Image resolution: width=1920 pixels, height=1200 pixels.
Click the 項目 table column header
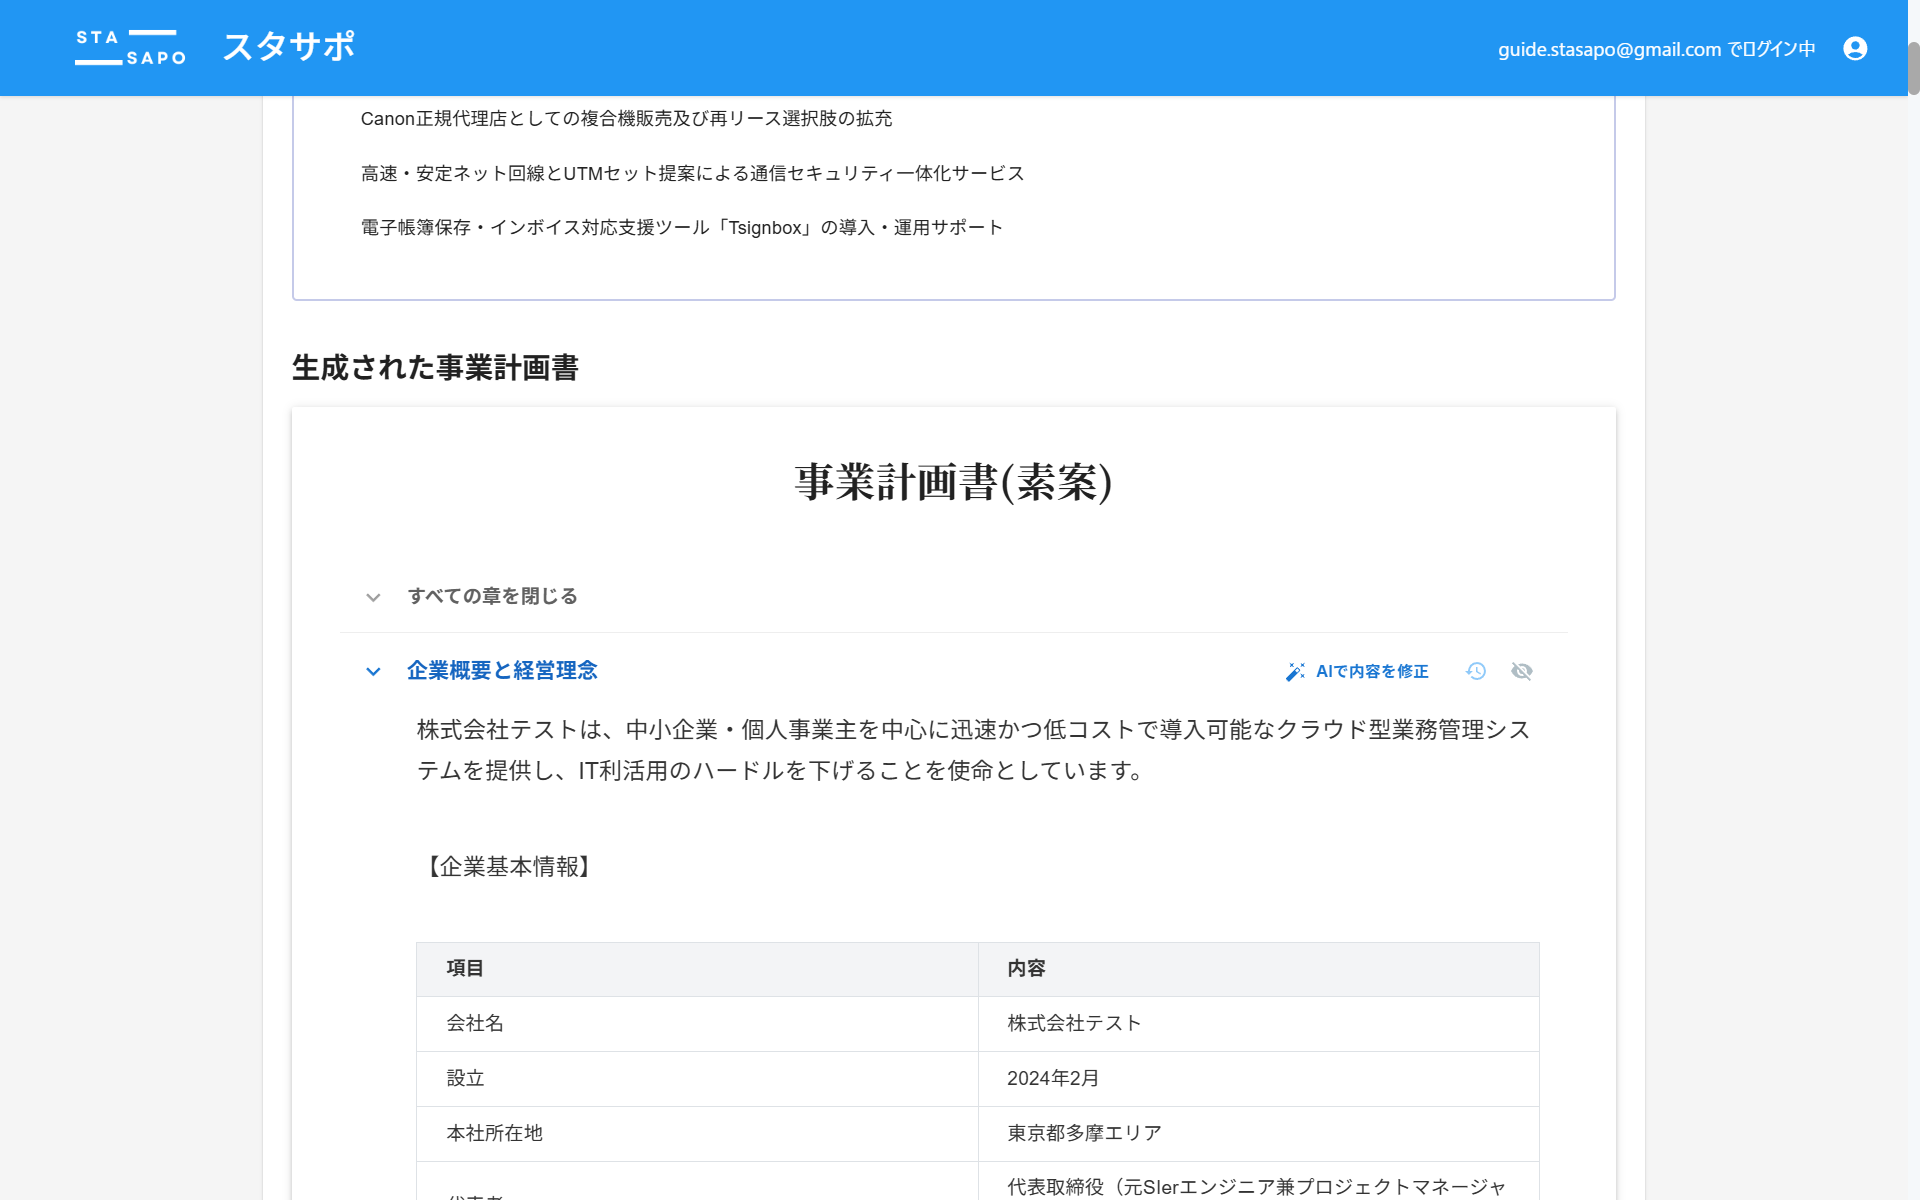pos(465,968)
